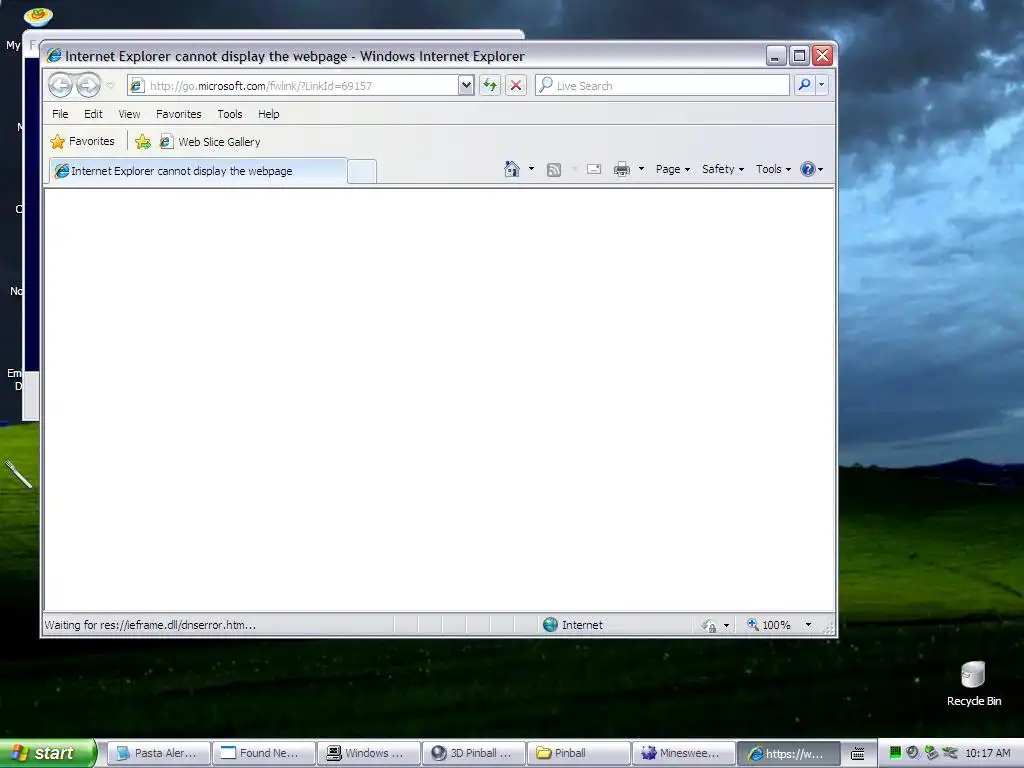This screenshot has width=1024, height=768.
Task: Open the recent pages dropdown beside Forward
Action: 110,86
